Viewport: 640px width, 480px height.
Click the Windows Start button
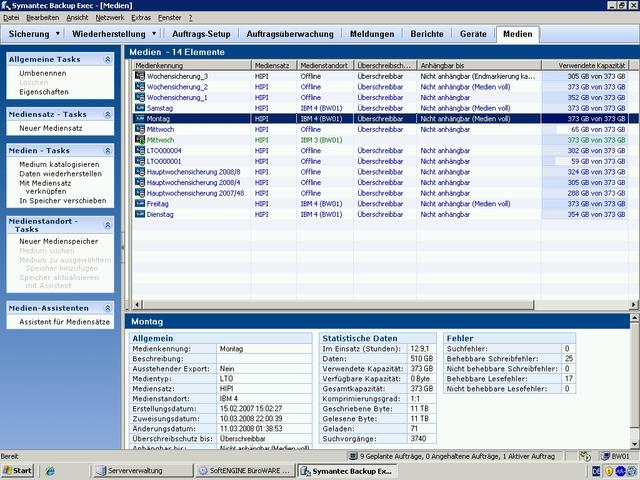(17, 471)
